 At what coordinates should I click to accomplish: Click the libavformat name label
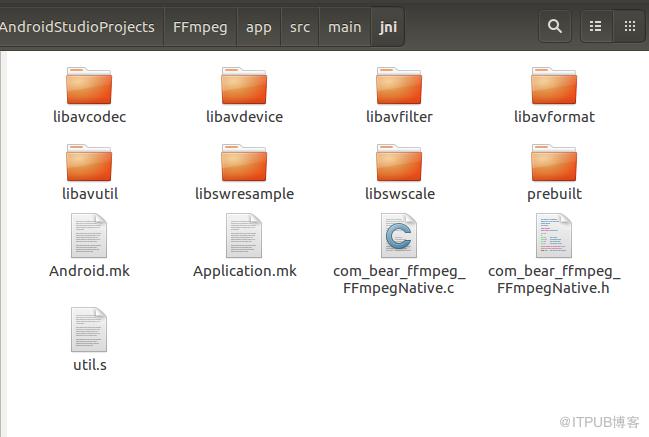pos(554,117)
